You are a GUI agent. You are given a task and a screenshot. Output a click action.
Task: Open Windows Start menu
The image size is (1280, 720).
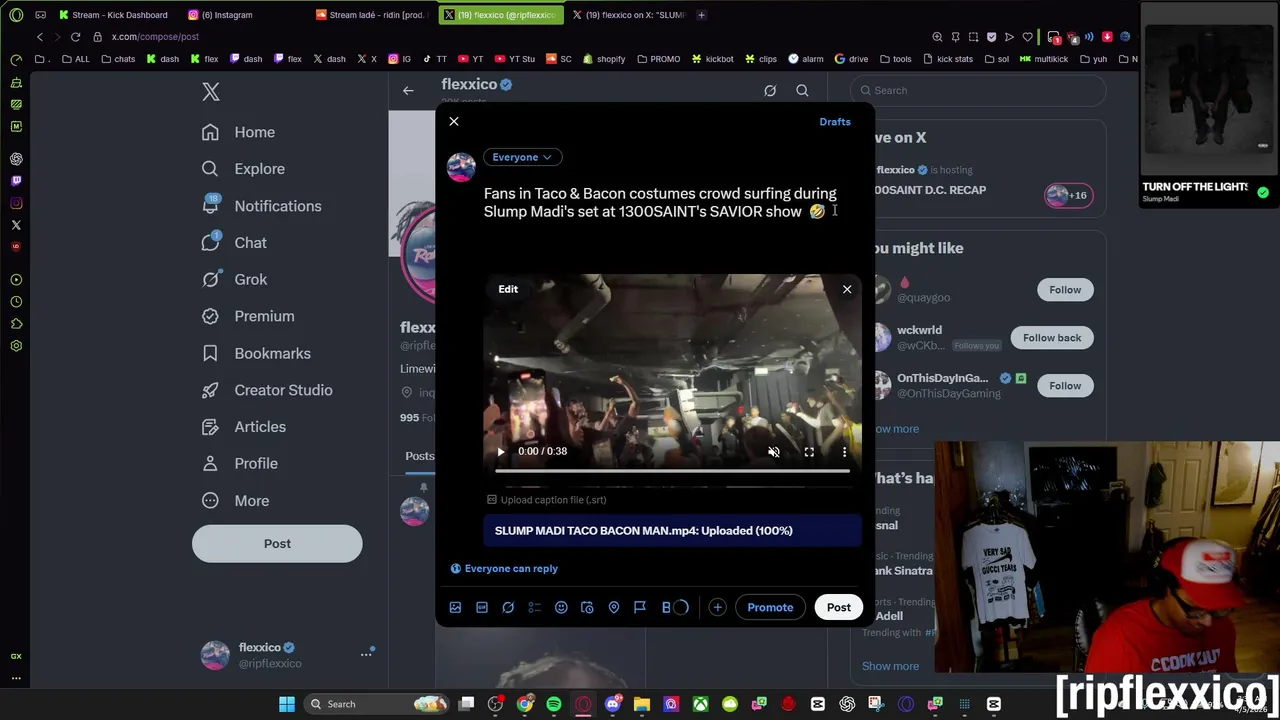pyautogui.click(x=287, y=704)
